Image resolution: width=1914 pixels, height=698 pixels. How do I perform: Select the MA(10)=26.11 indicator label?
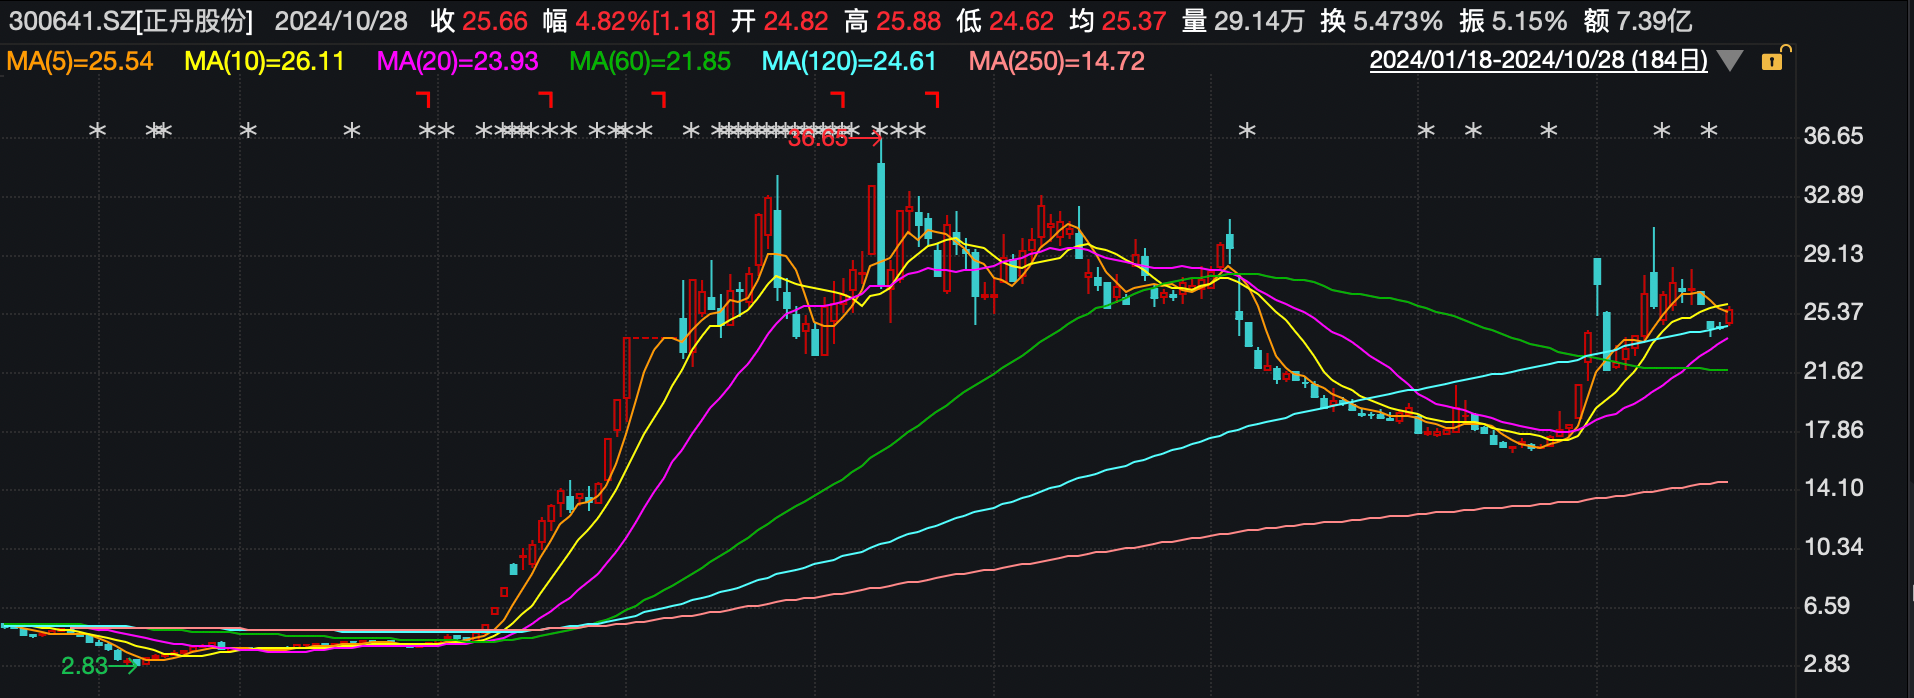click(264, 61)
